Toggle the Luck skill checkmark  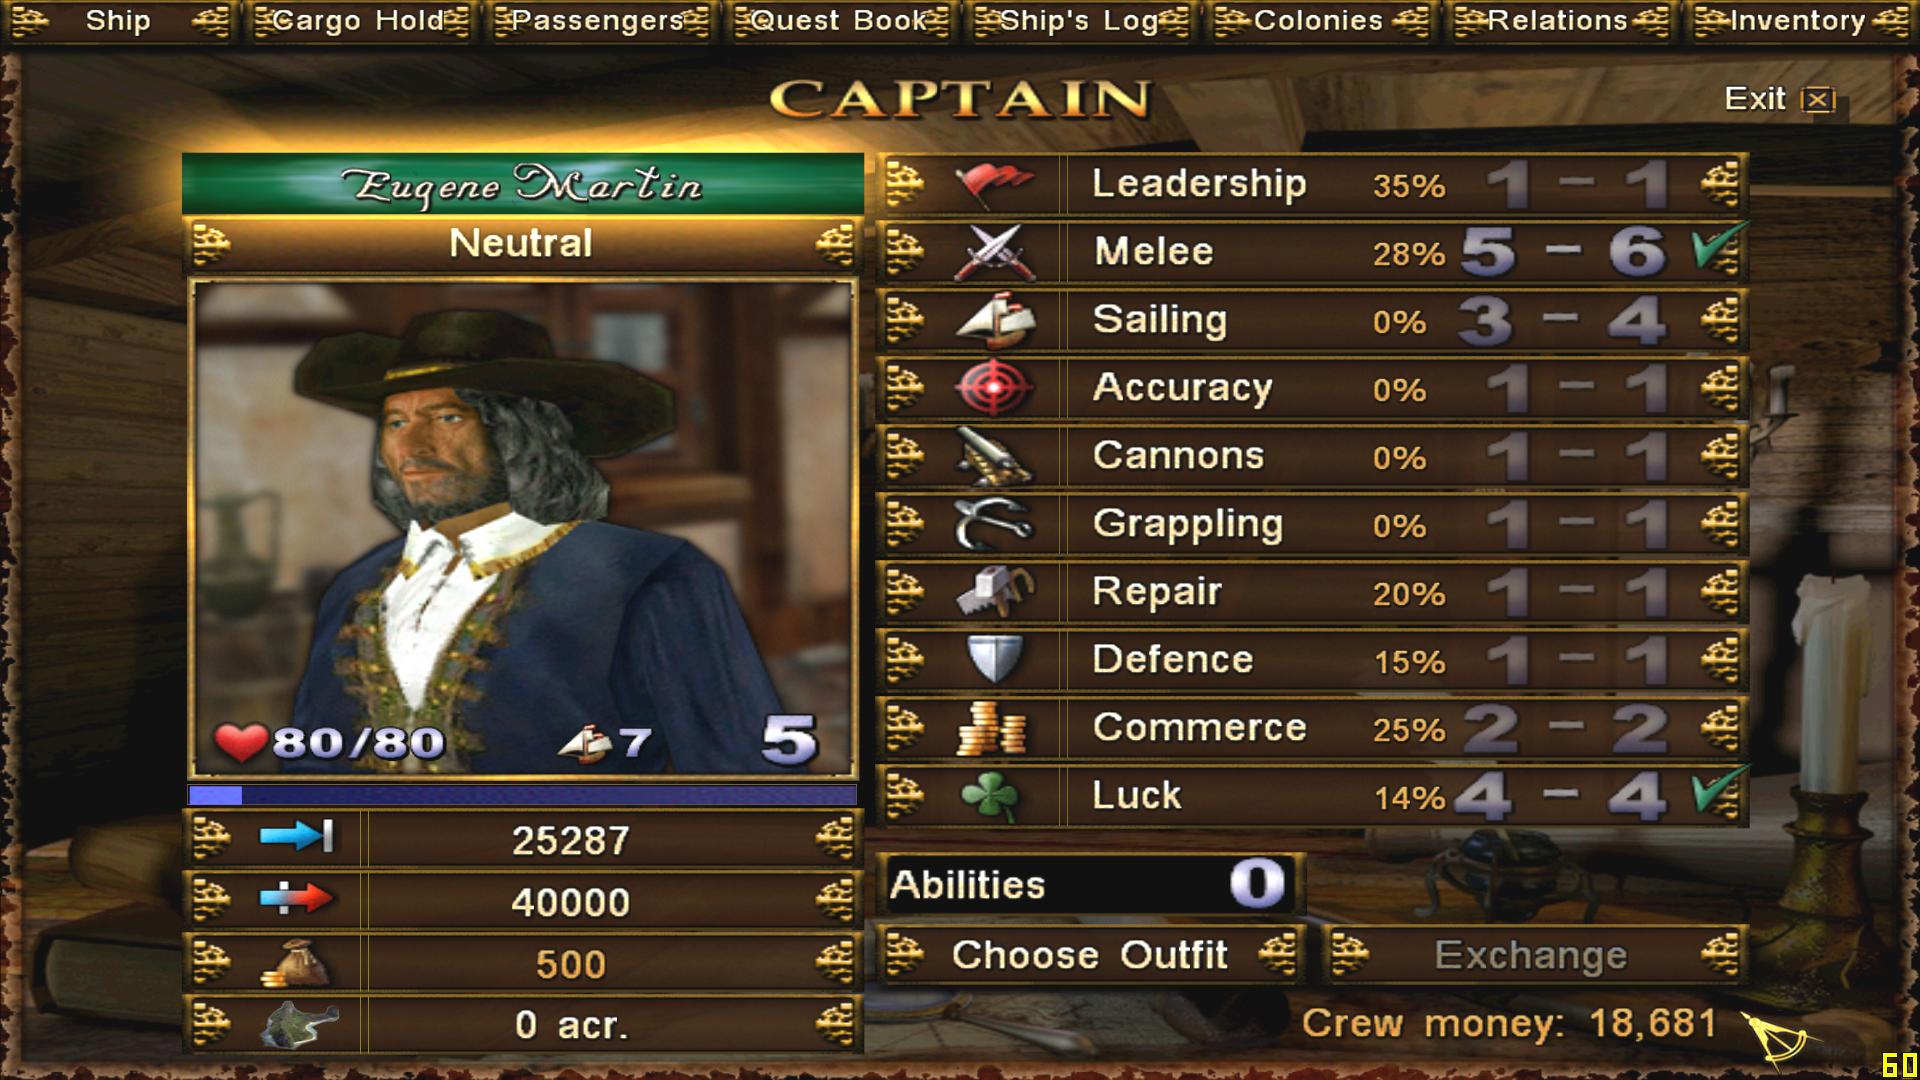pos(1719,792)
